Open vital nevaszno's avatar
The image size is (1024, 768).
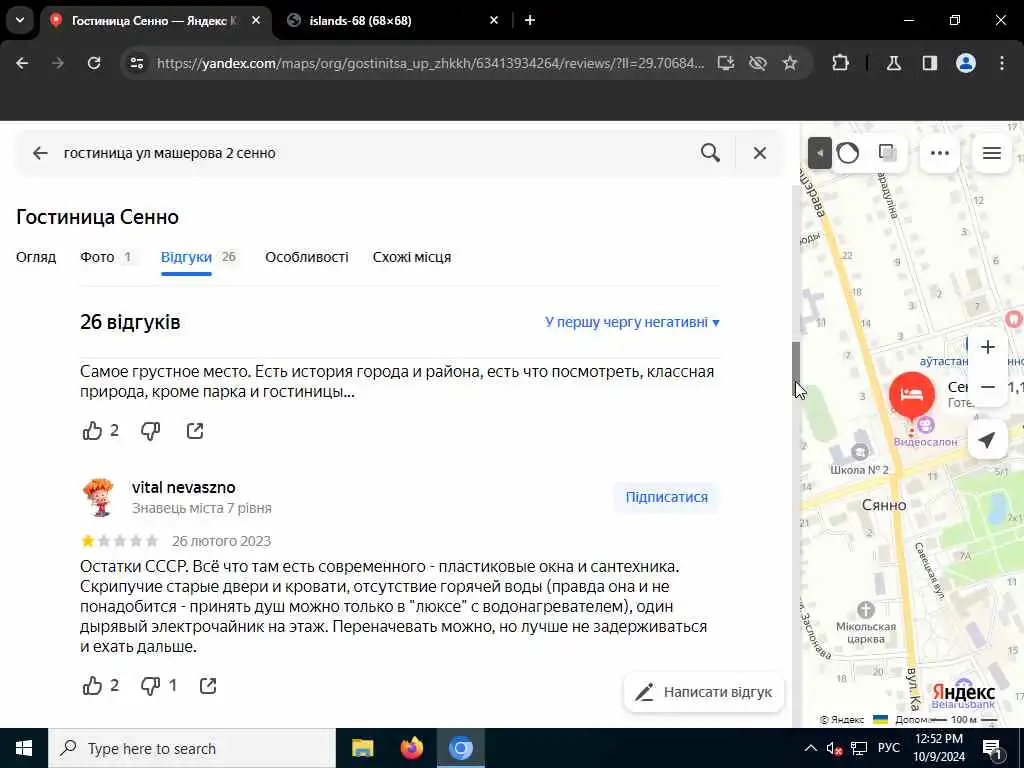pos(99,497)
